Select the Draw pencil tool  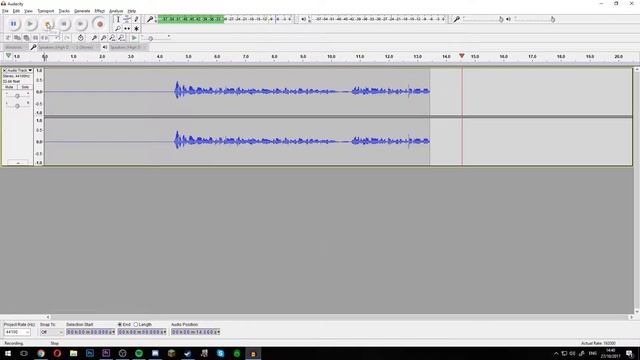click(x=136, y=19)
